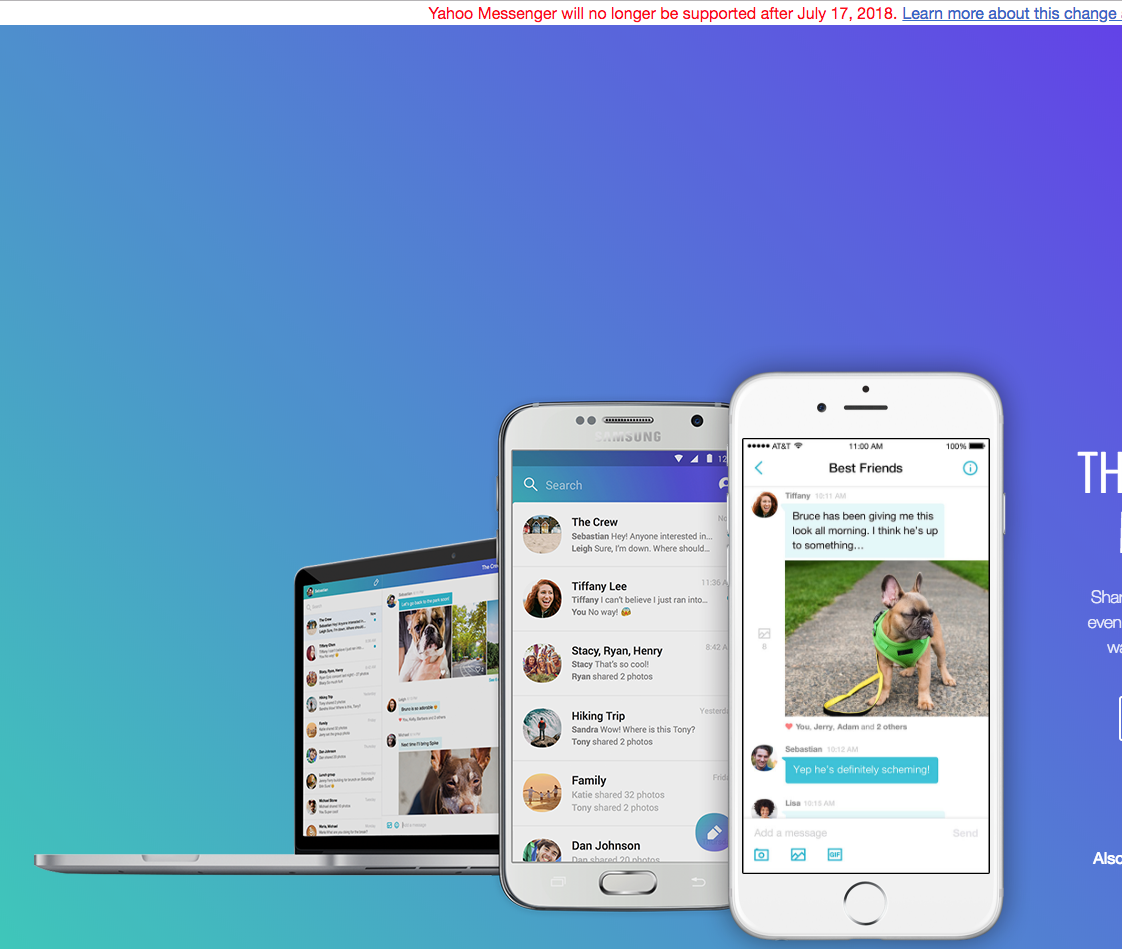Screen dimensions: 1122x949
Task: Click the compose pencil icon on laptop screen
Action: click(x=377, y=582)
